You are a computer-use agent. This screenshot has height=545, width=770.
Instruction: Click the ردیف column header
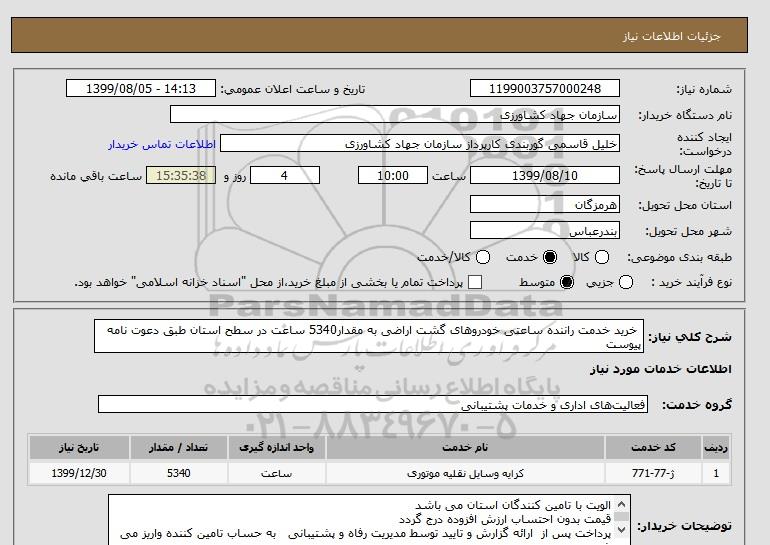point(715,447)
